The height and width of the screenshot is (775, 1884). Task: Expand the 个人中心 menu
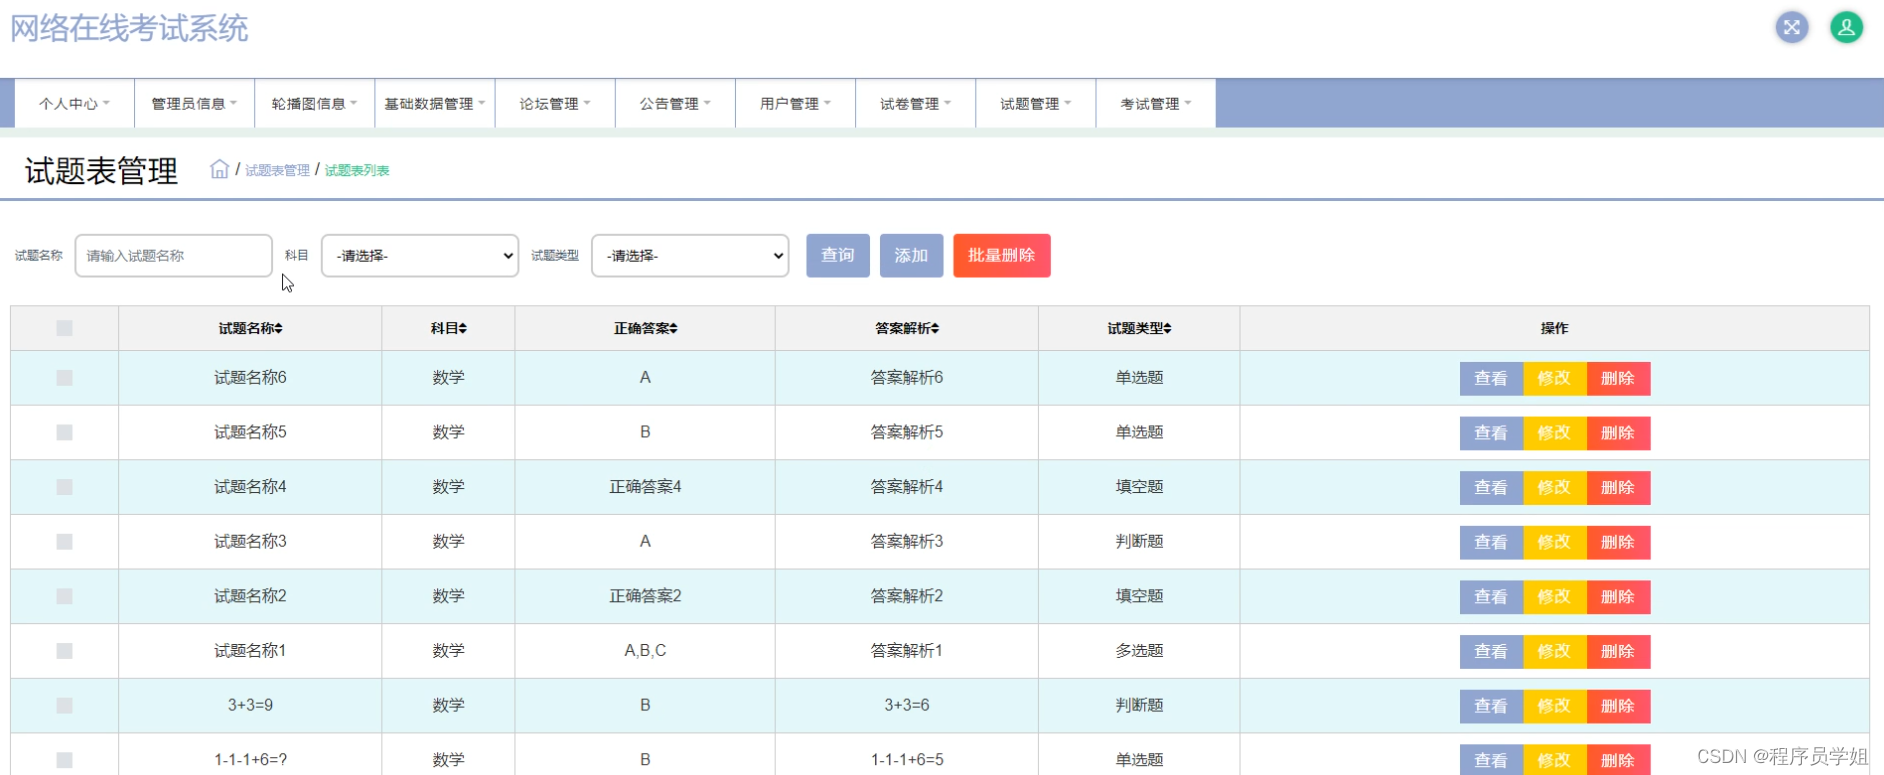coord(75,103)
